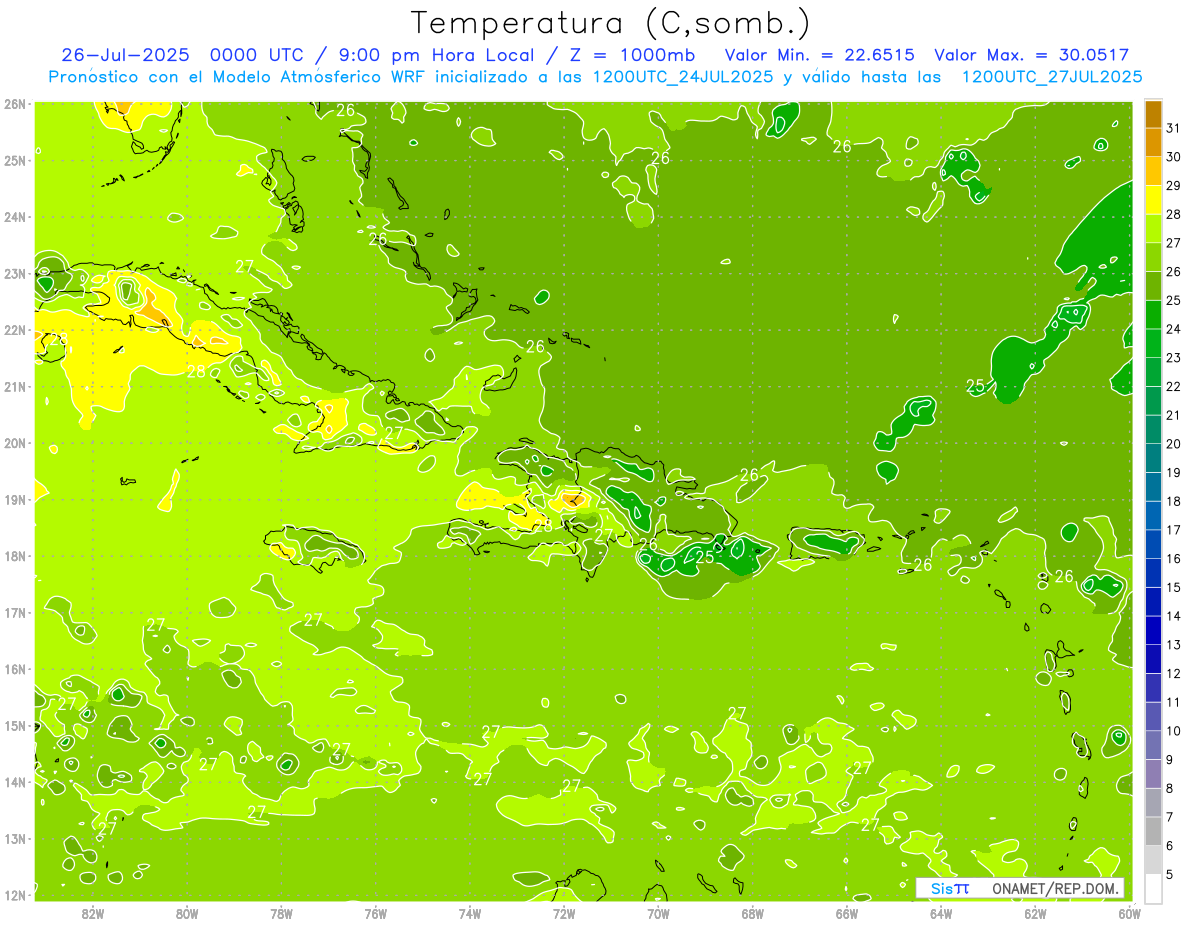Pick the yellow swatch between 28 and 29
Image resolution: width=1200 pixels, height=927 pixels.
[x=1153, y=199]
